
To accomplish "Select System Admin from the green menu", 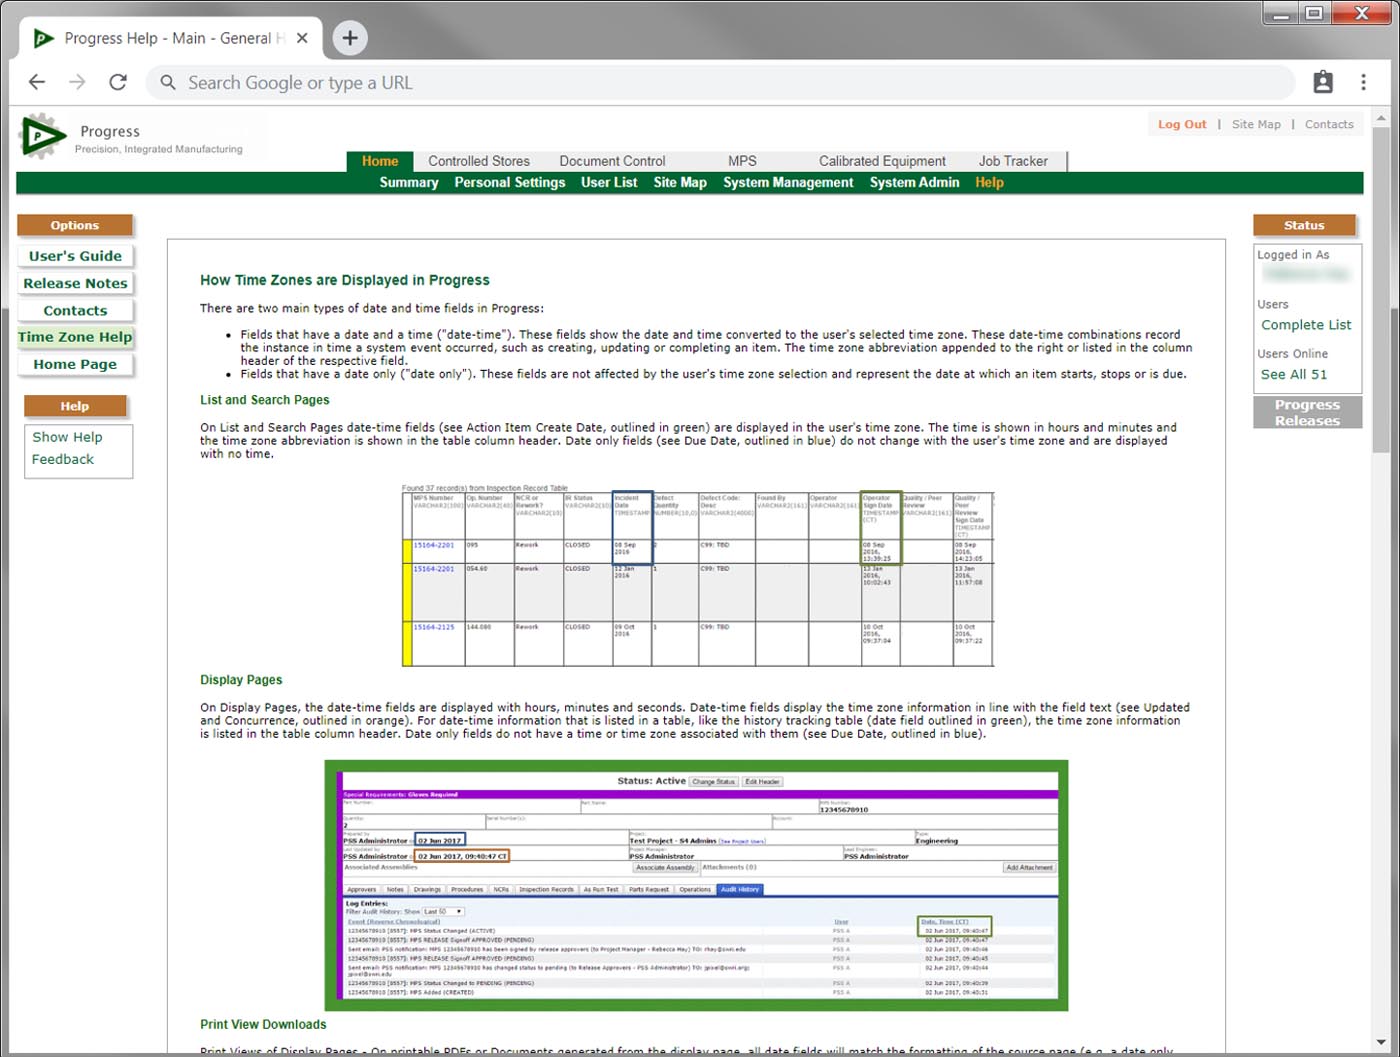I will point(913,182).
